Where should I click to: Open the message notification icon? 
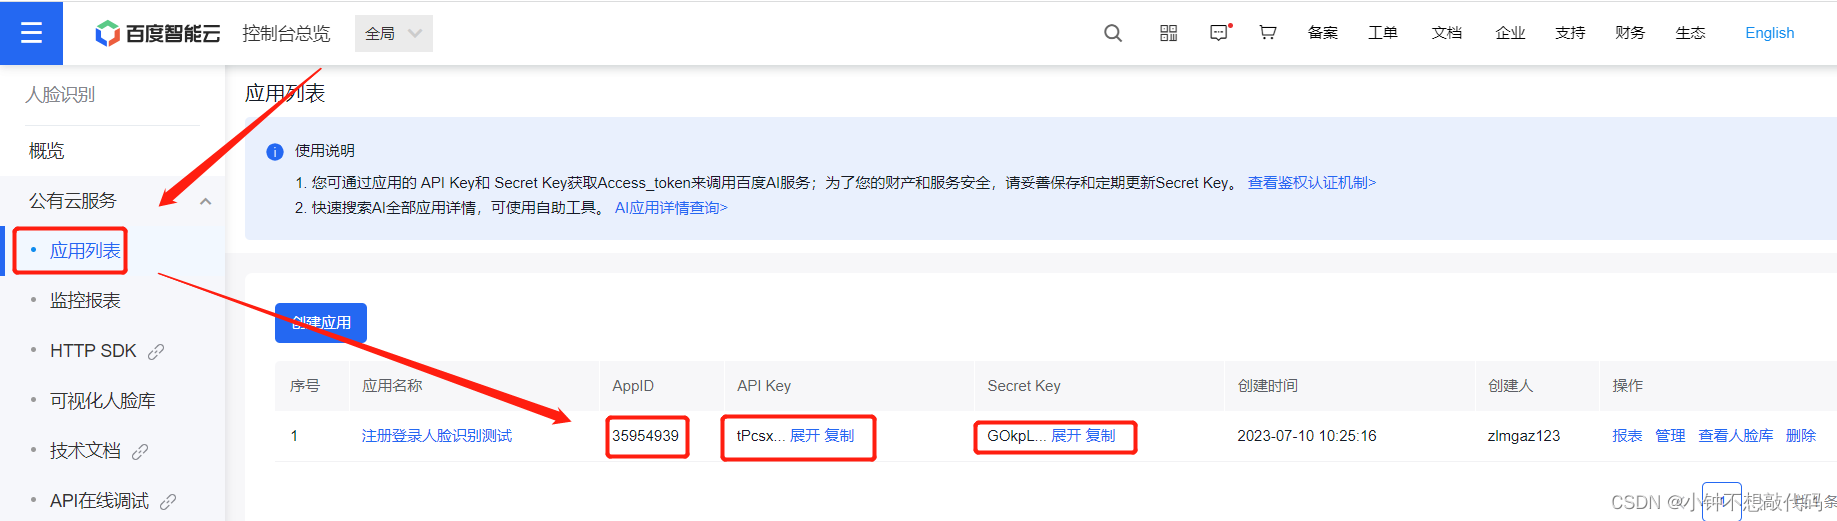[x=1220, y=33]
